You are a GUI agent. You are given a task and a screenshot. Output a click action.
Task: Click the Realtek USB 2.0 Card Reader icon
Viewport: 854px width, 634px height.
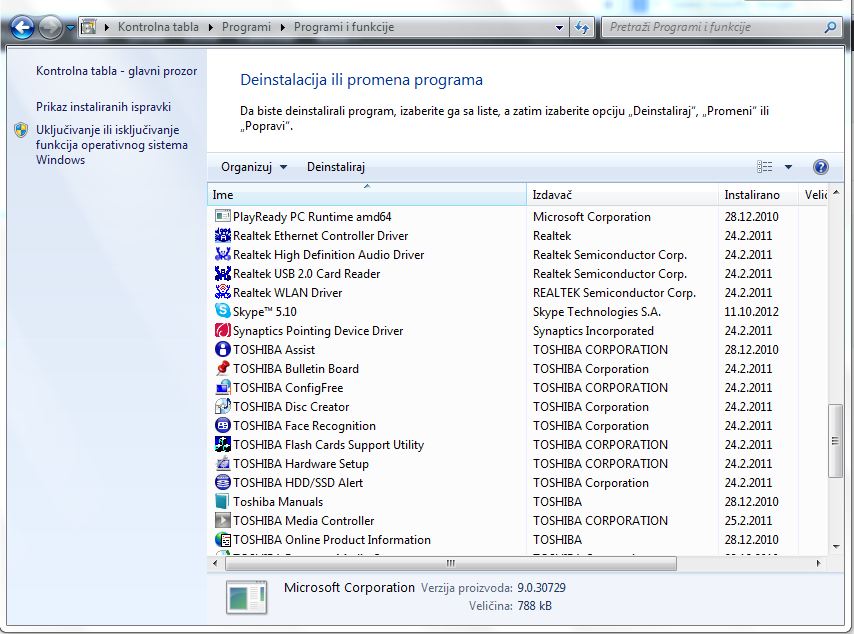click(x=222, y=273)
